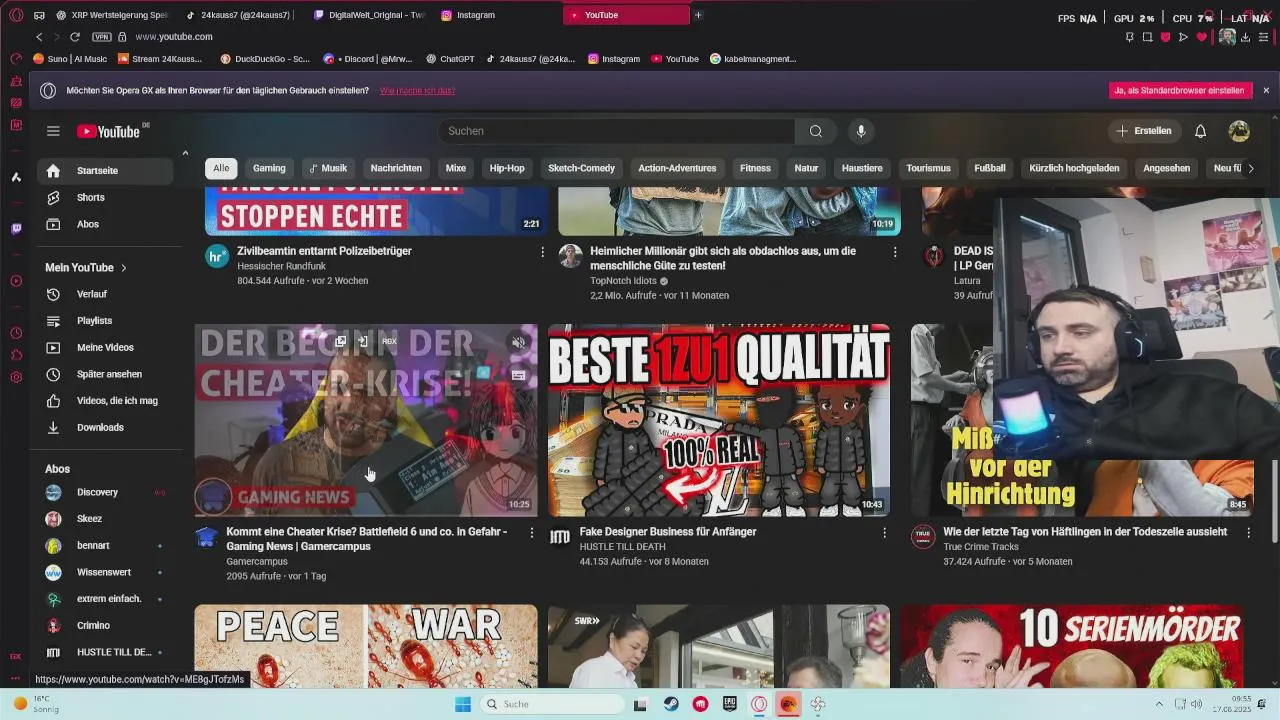1280x720 pixels.
Task: Toggle the VPN badge in the address bar
Action: click(x=101, y=37)
